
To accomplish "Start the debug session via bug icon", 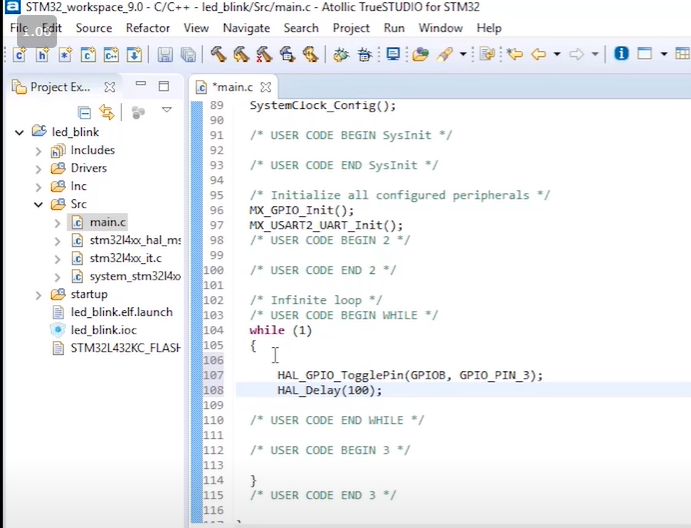I will pos(340,55).
